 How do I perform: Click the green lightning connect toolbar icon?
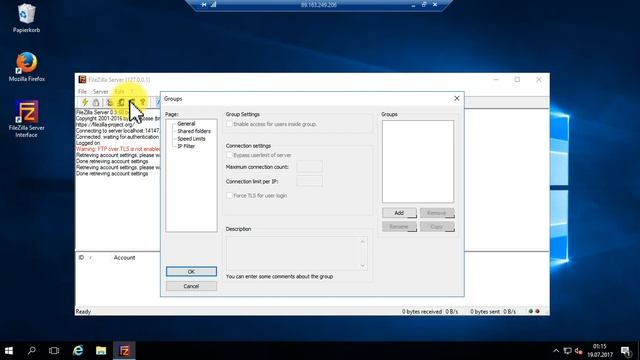85,102
